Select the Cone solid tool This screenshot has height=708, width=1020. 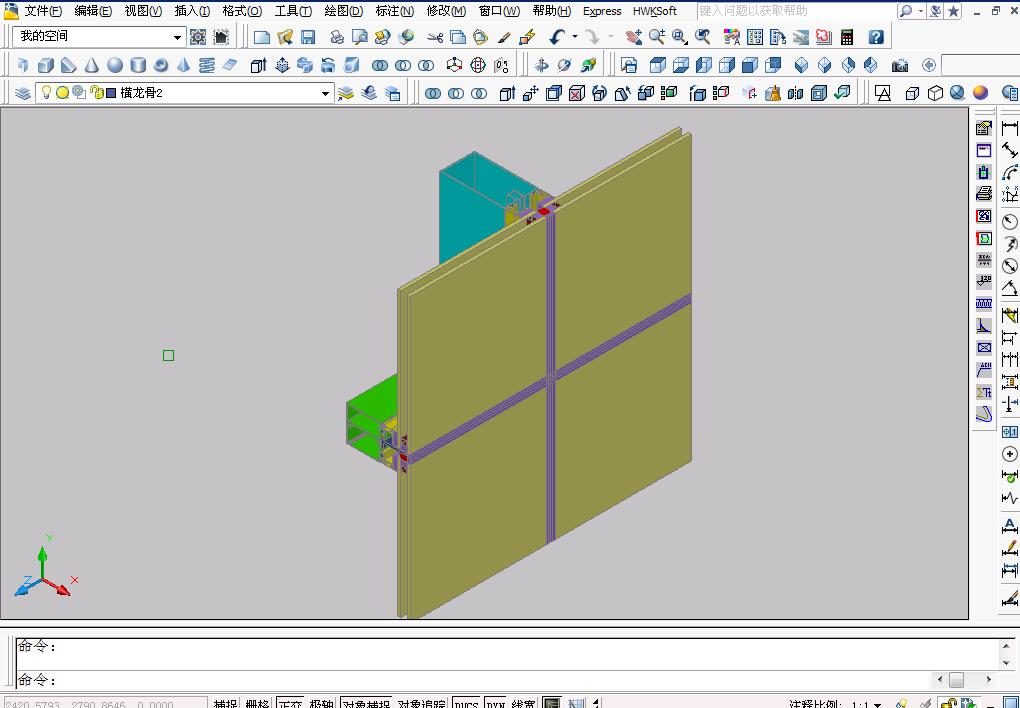(92, 65)
